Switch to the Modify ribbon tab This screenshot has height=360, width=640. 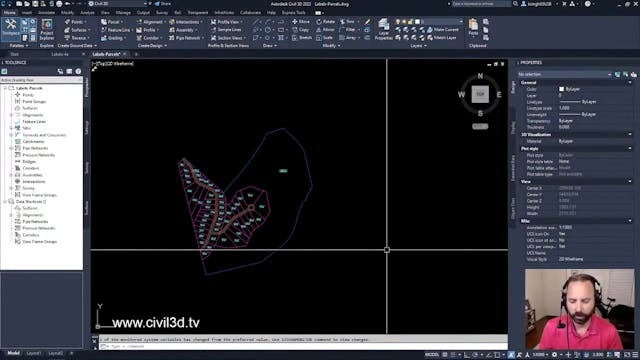point(67,13)
